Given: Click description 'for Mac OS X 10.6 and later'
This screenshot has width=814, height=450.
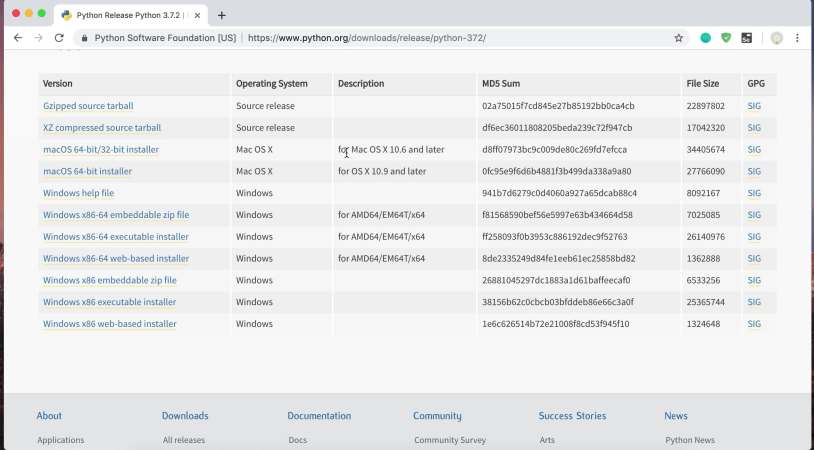Looking at the screenshot, I should point(391,149).
